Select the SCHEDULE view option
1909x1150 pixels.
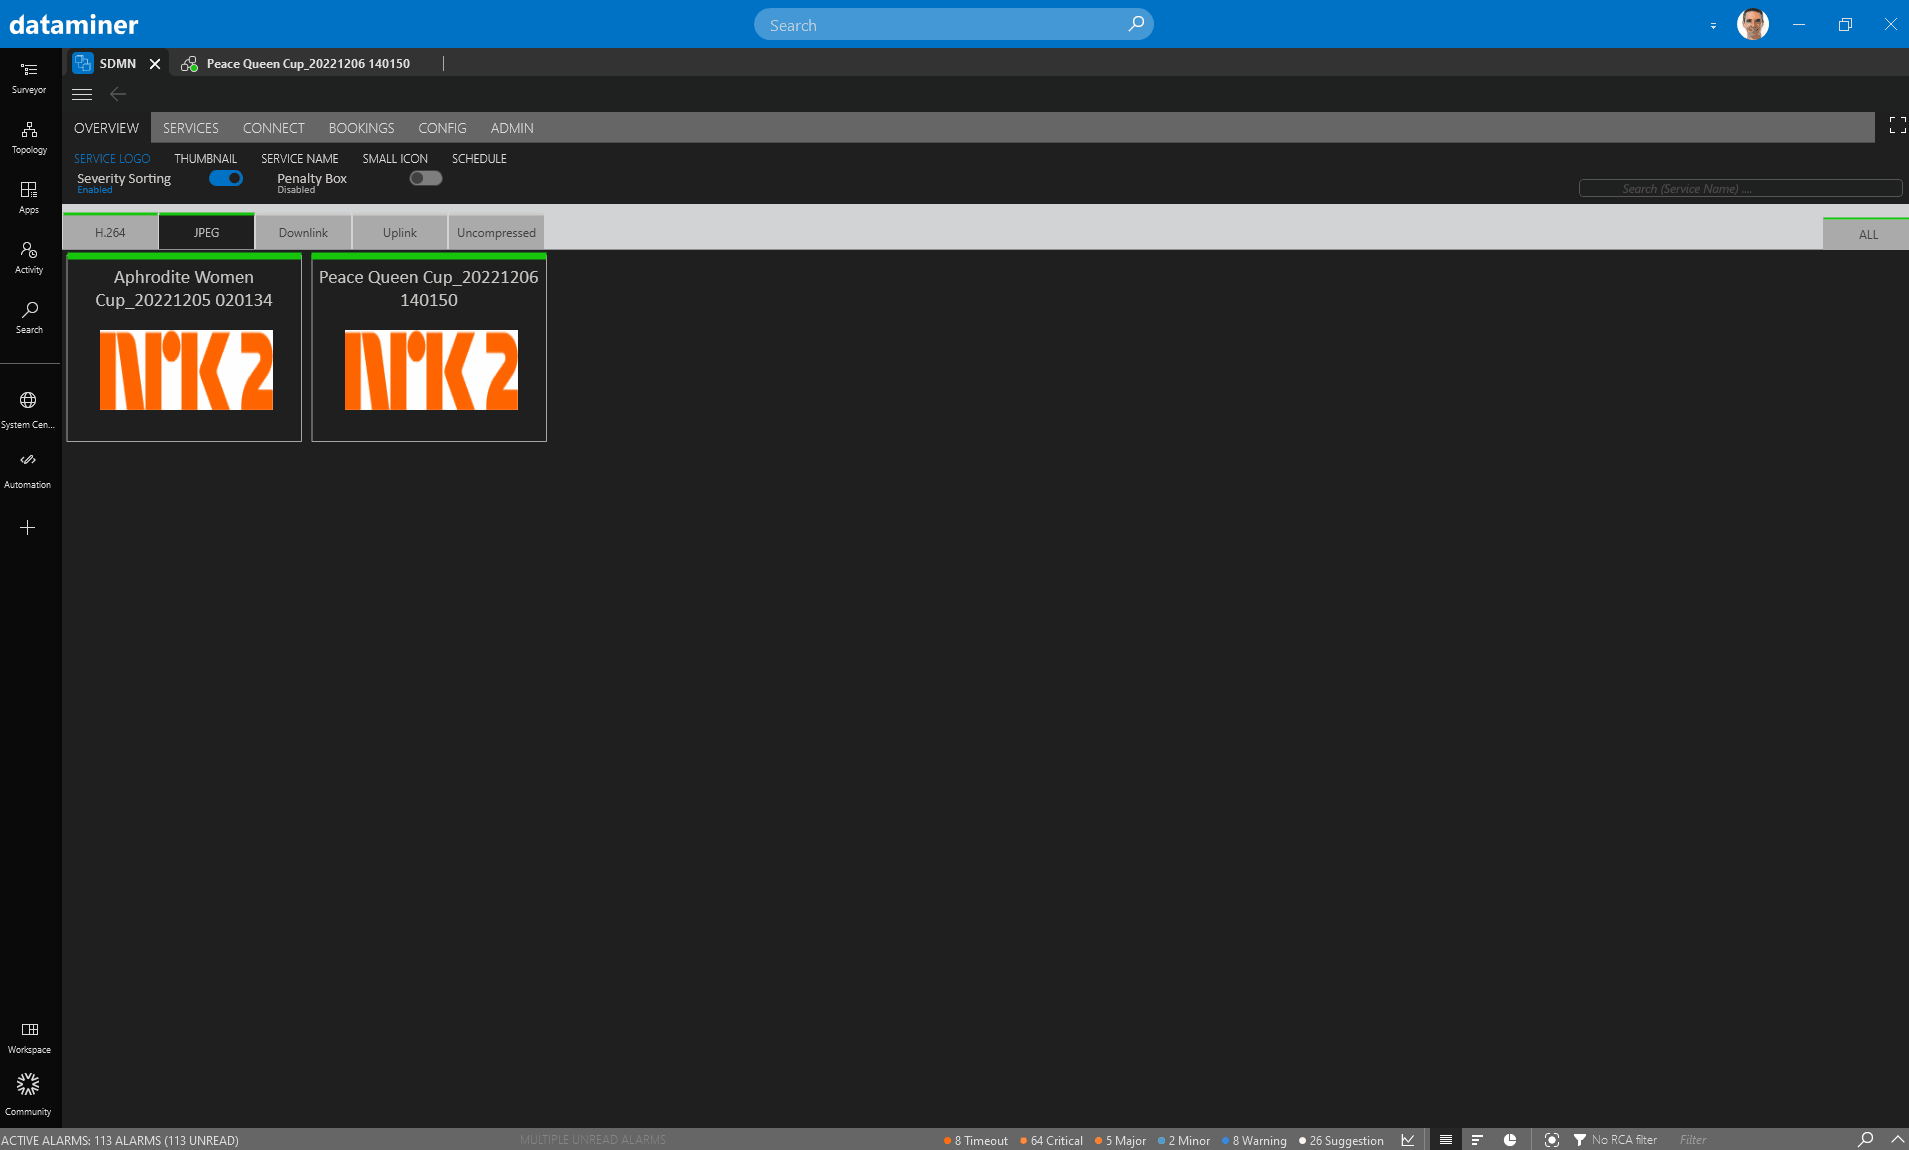tap(479, 159)
